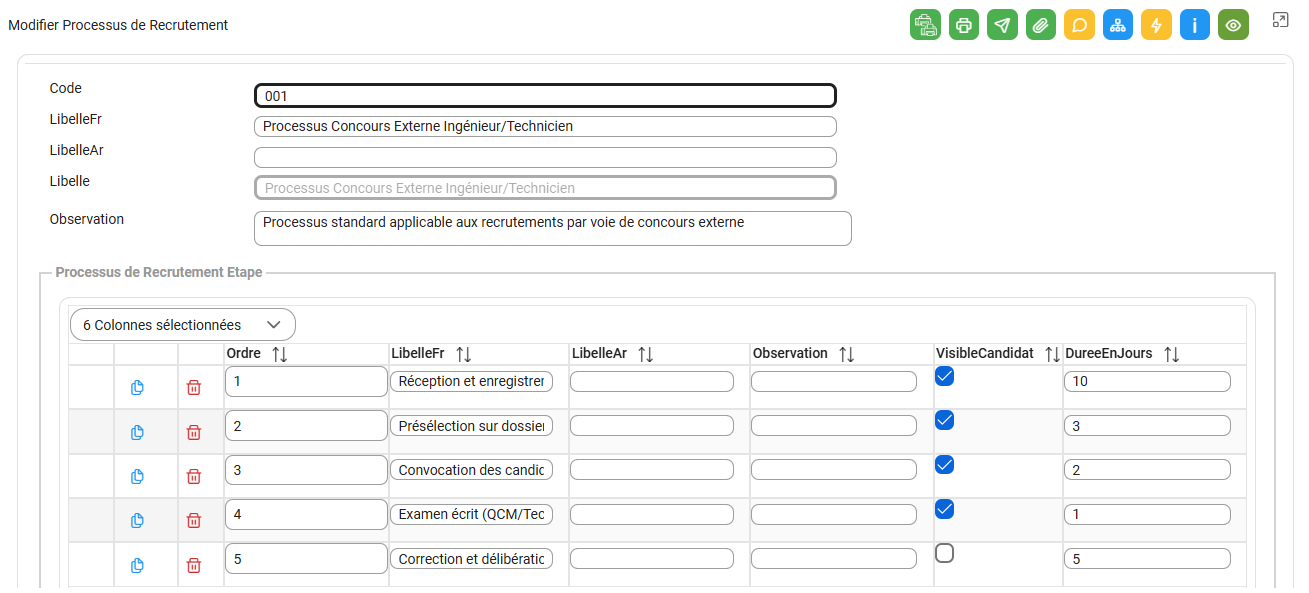Image resolution: width=1309 pixels, height=593 pixels.
Task: Edit the DureeEnJours field showing 10
Action: pyautogui.click(x=1147, y=381)
